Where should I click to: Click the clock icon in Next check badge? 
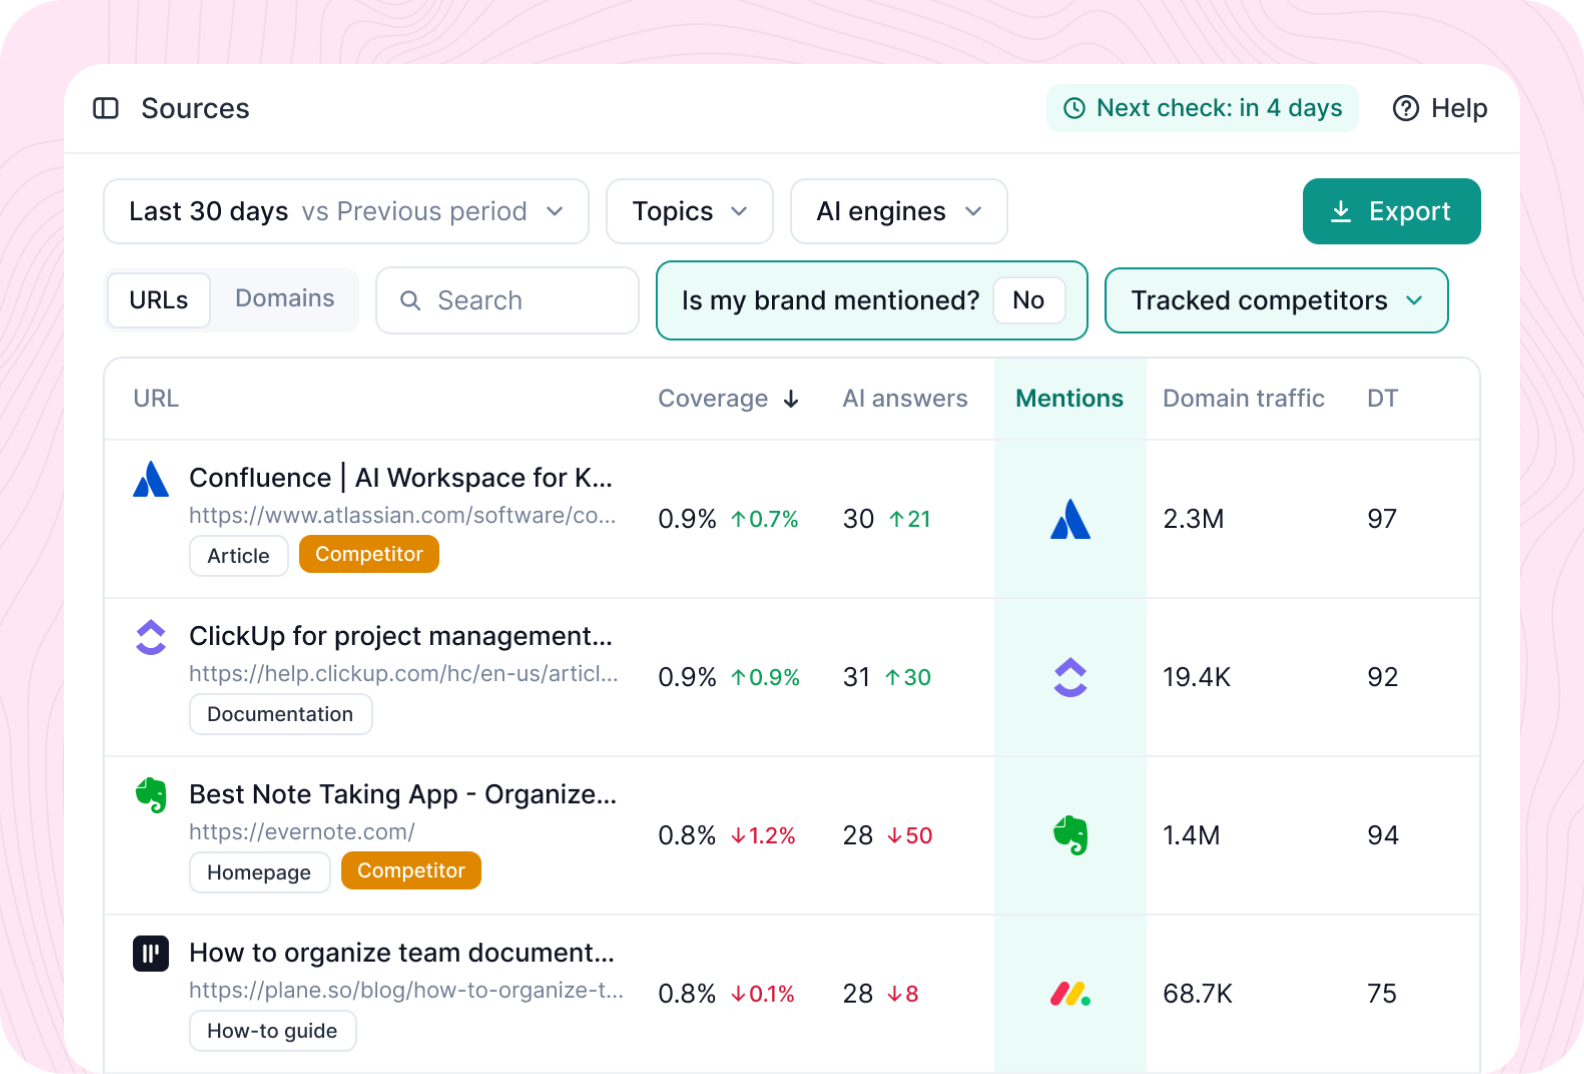(x=1074, y=108)
